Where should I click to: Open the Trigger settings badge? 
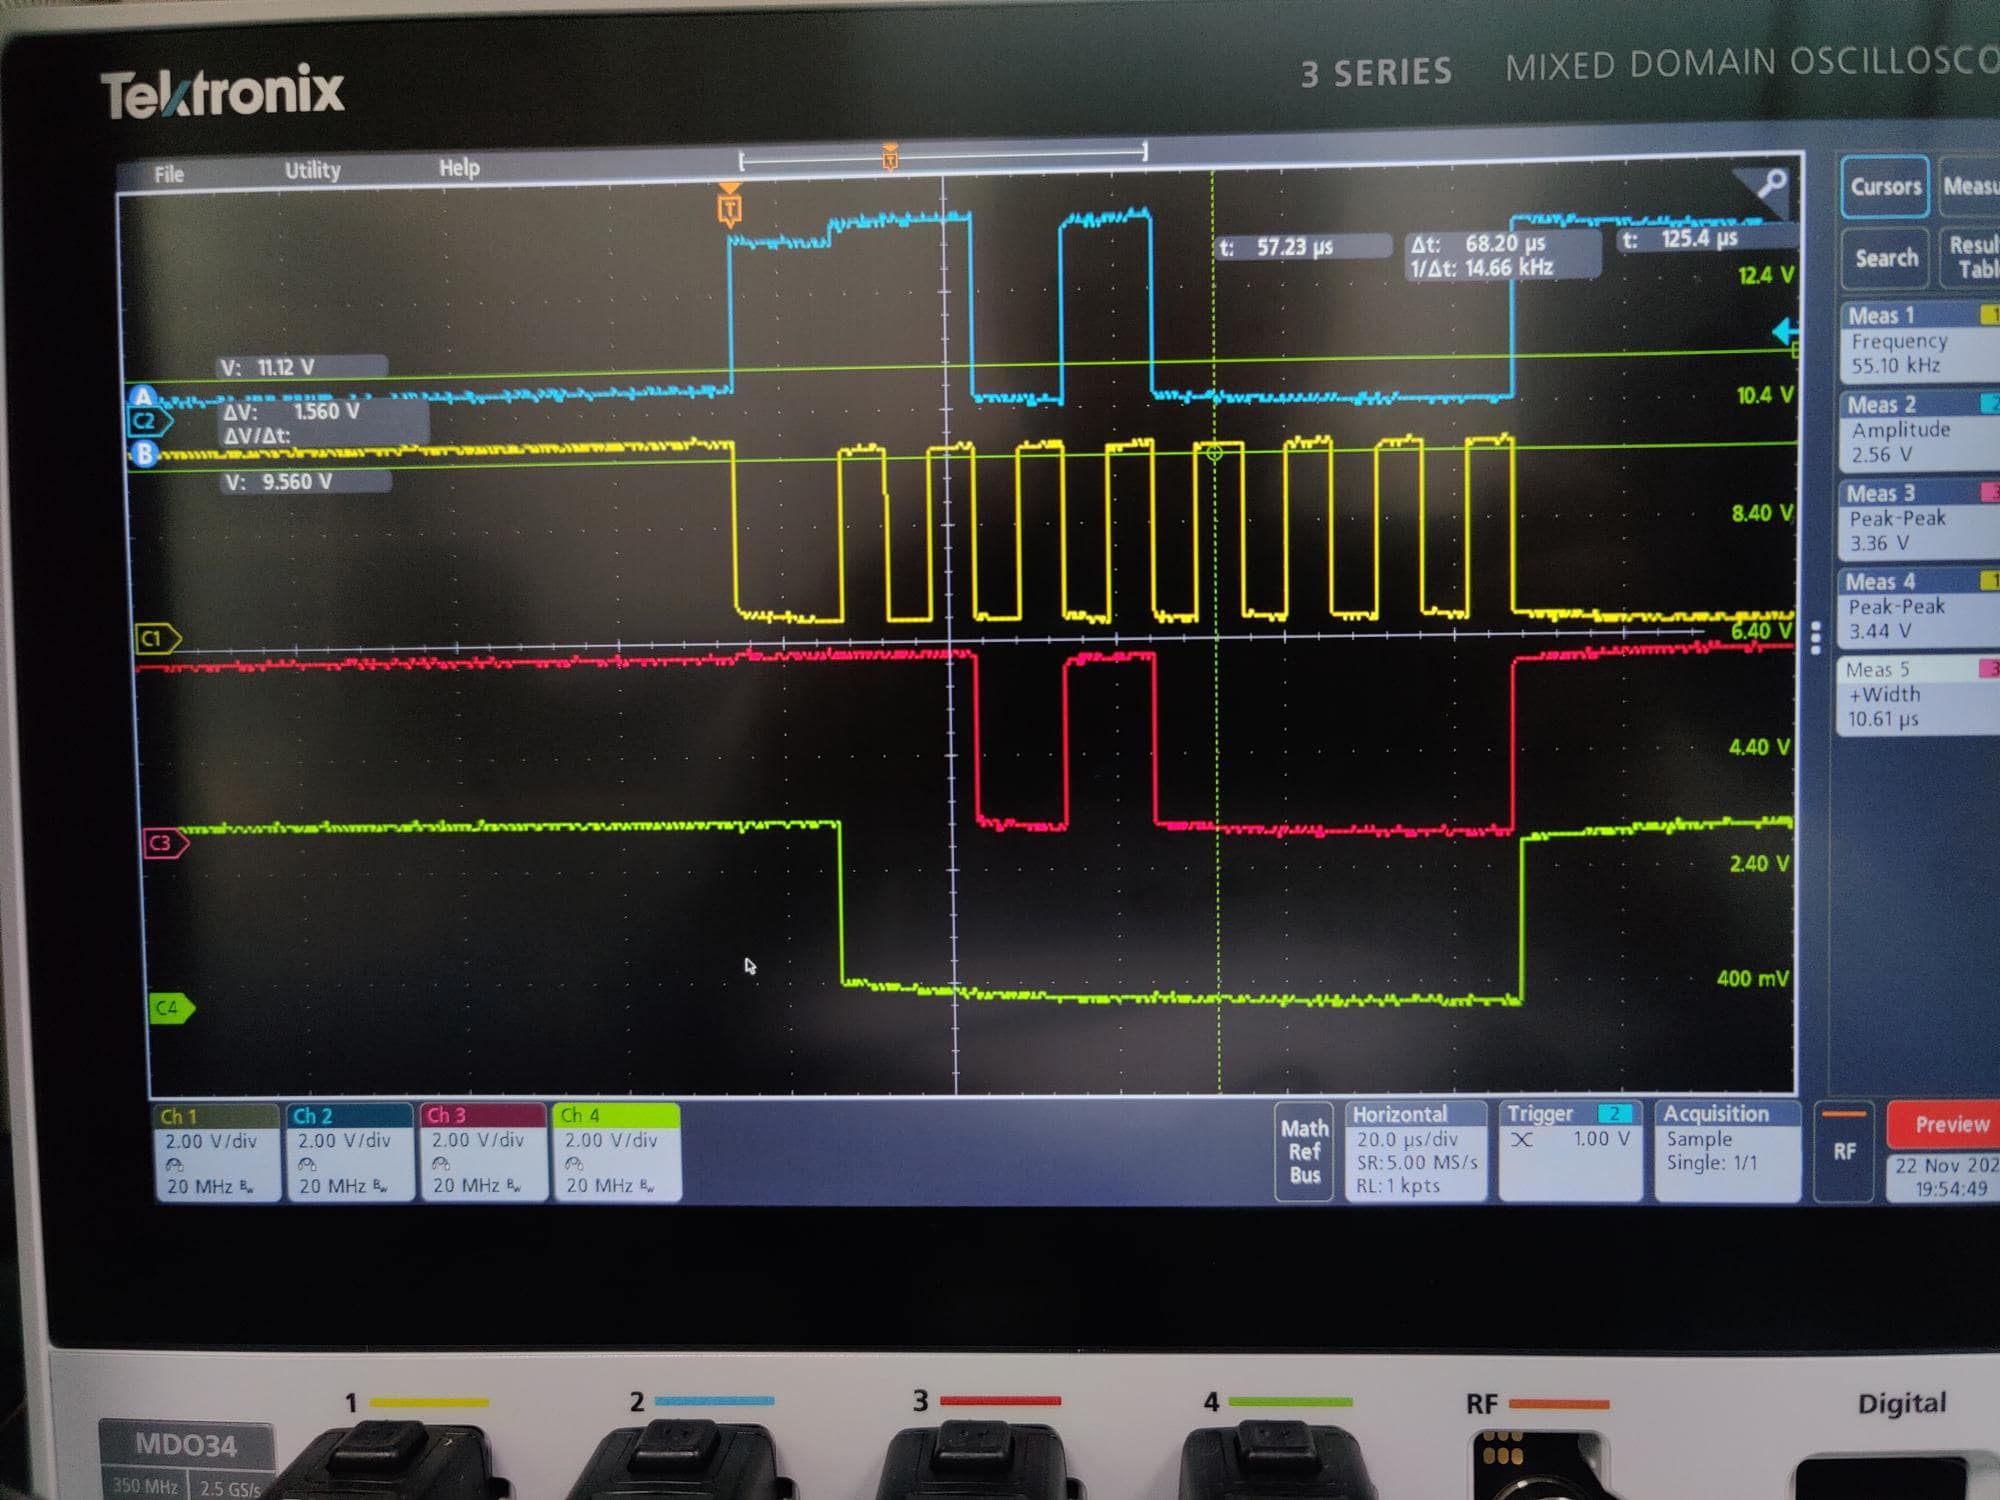coord(1568,1150)
